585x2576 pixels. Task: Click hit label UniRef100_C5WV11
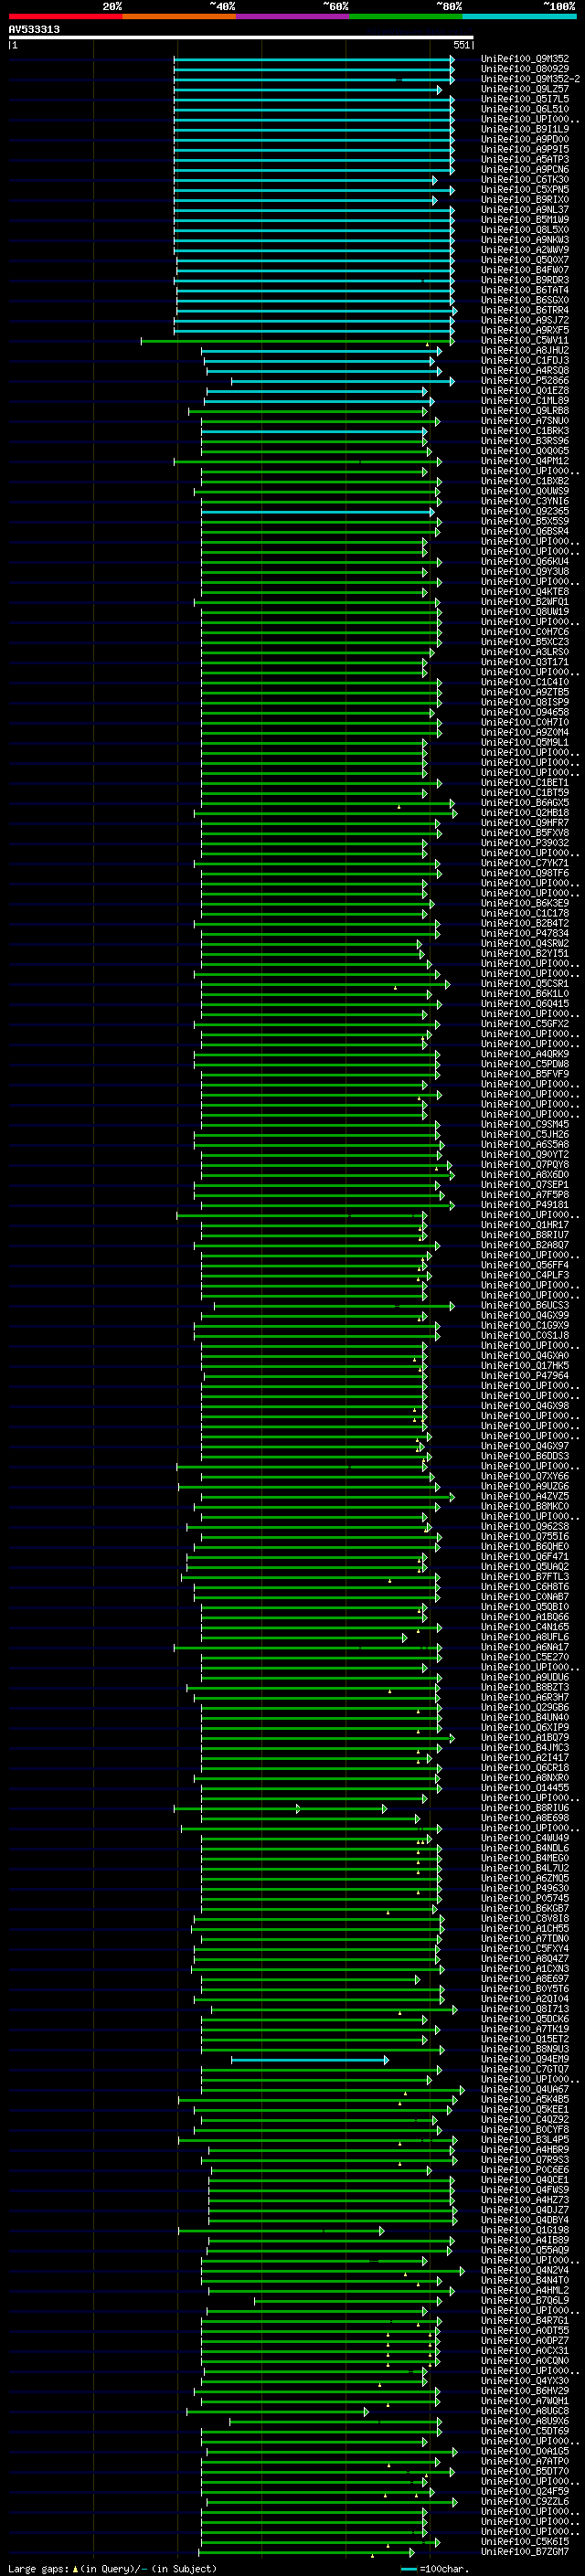click(x=525, y=341)
